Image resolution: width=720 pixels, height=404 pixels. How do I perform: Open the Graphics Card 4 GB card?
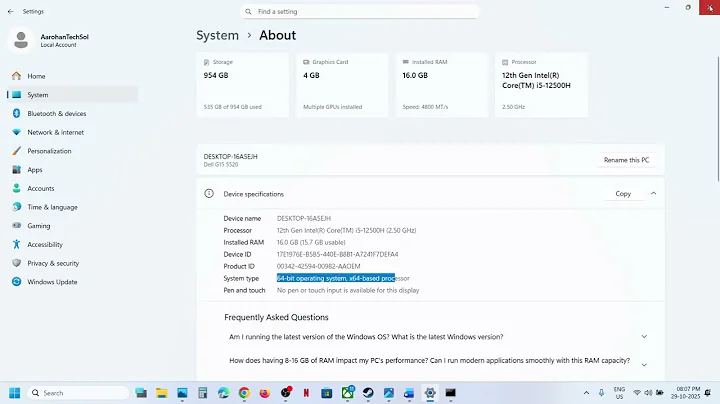(x=342, y=85)
